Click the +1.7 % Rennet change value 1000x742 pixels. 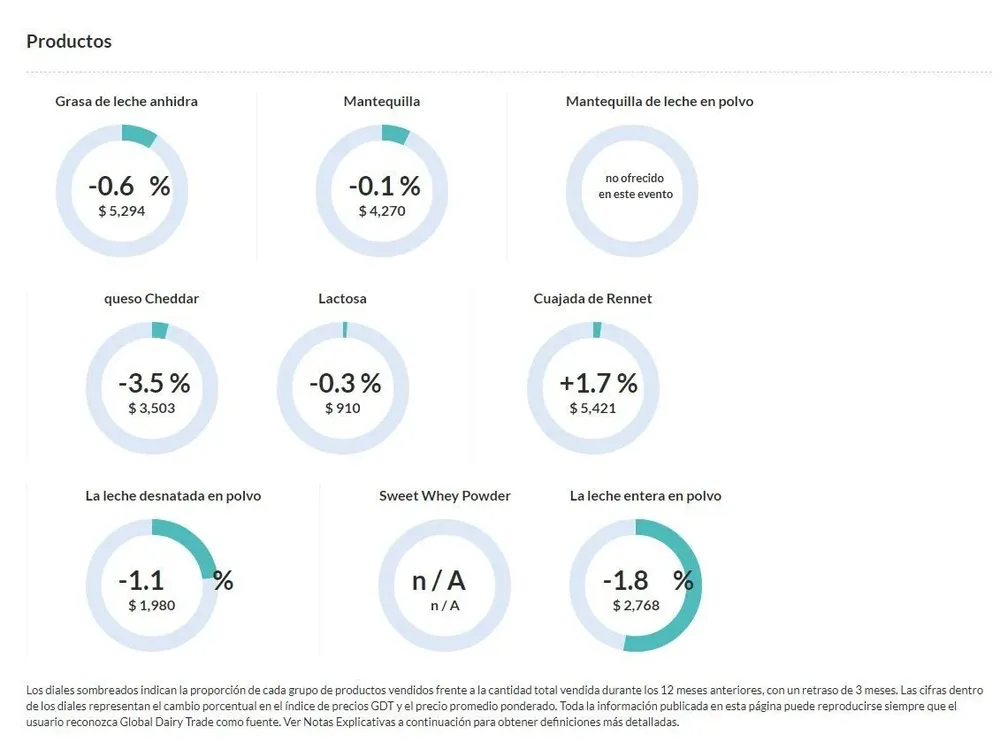coord(598,383)
